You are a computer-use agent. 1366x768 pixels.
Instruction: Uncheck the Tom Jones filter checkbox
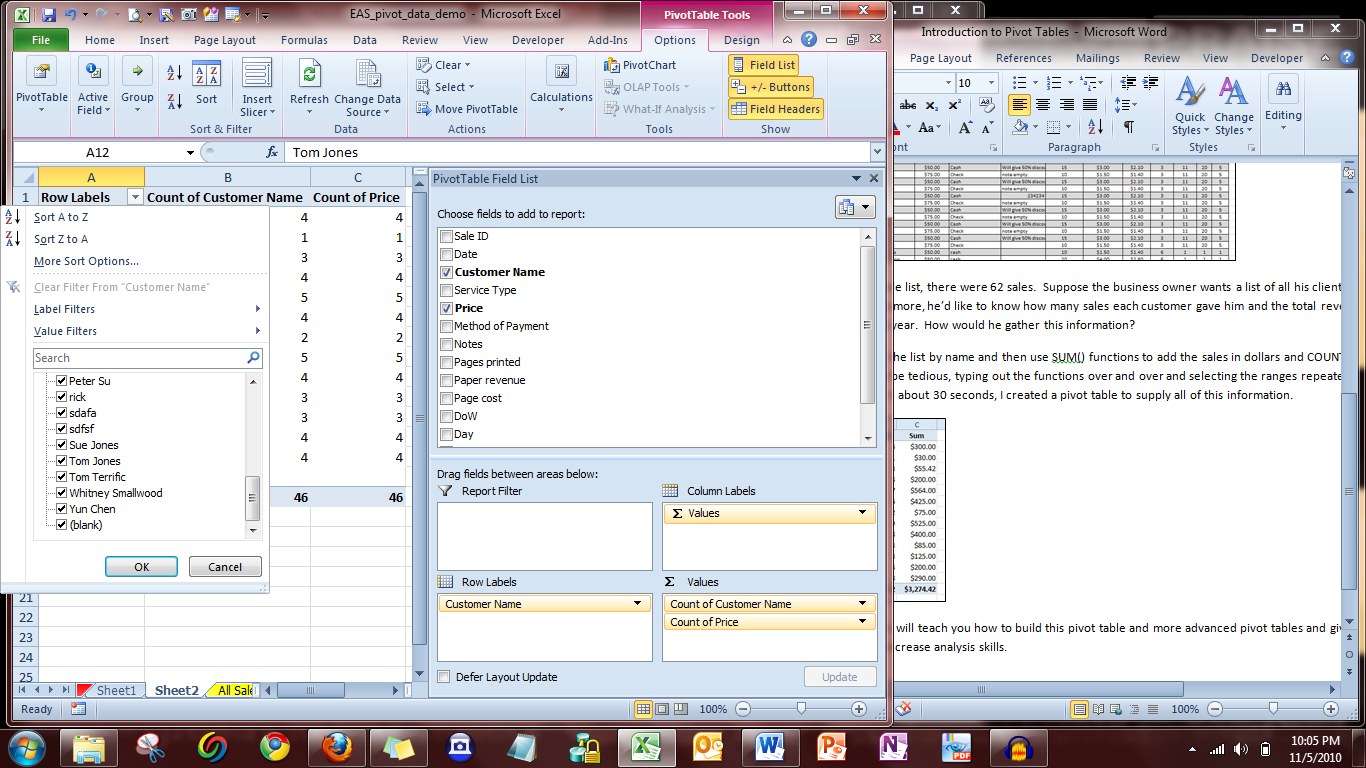[62, 461]
